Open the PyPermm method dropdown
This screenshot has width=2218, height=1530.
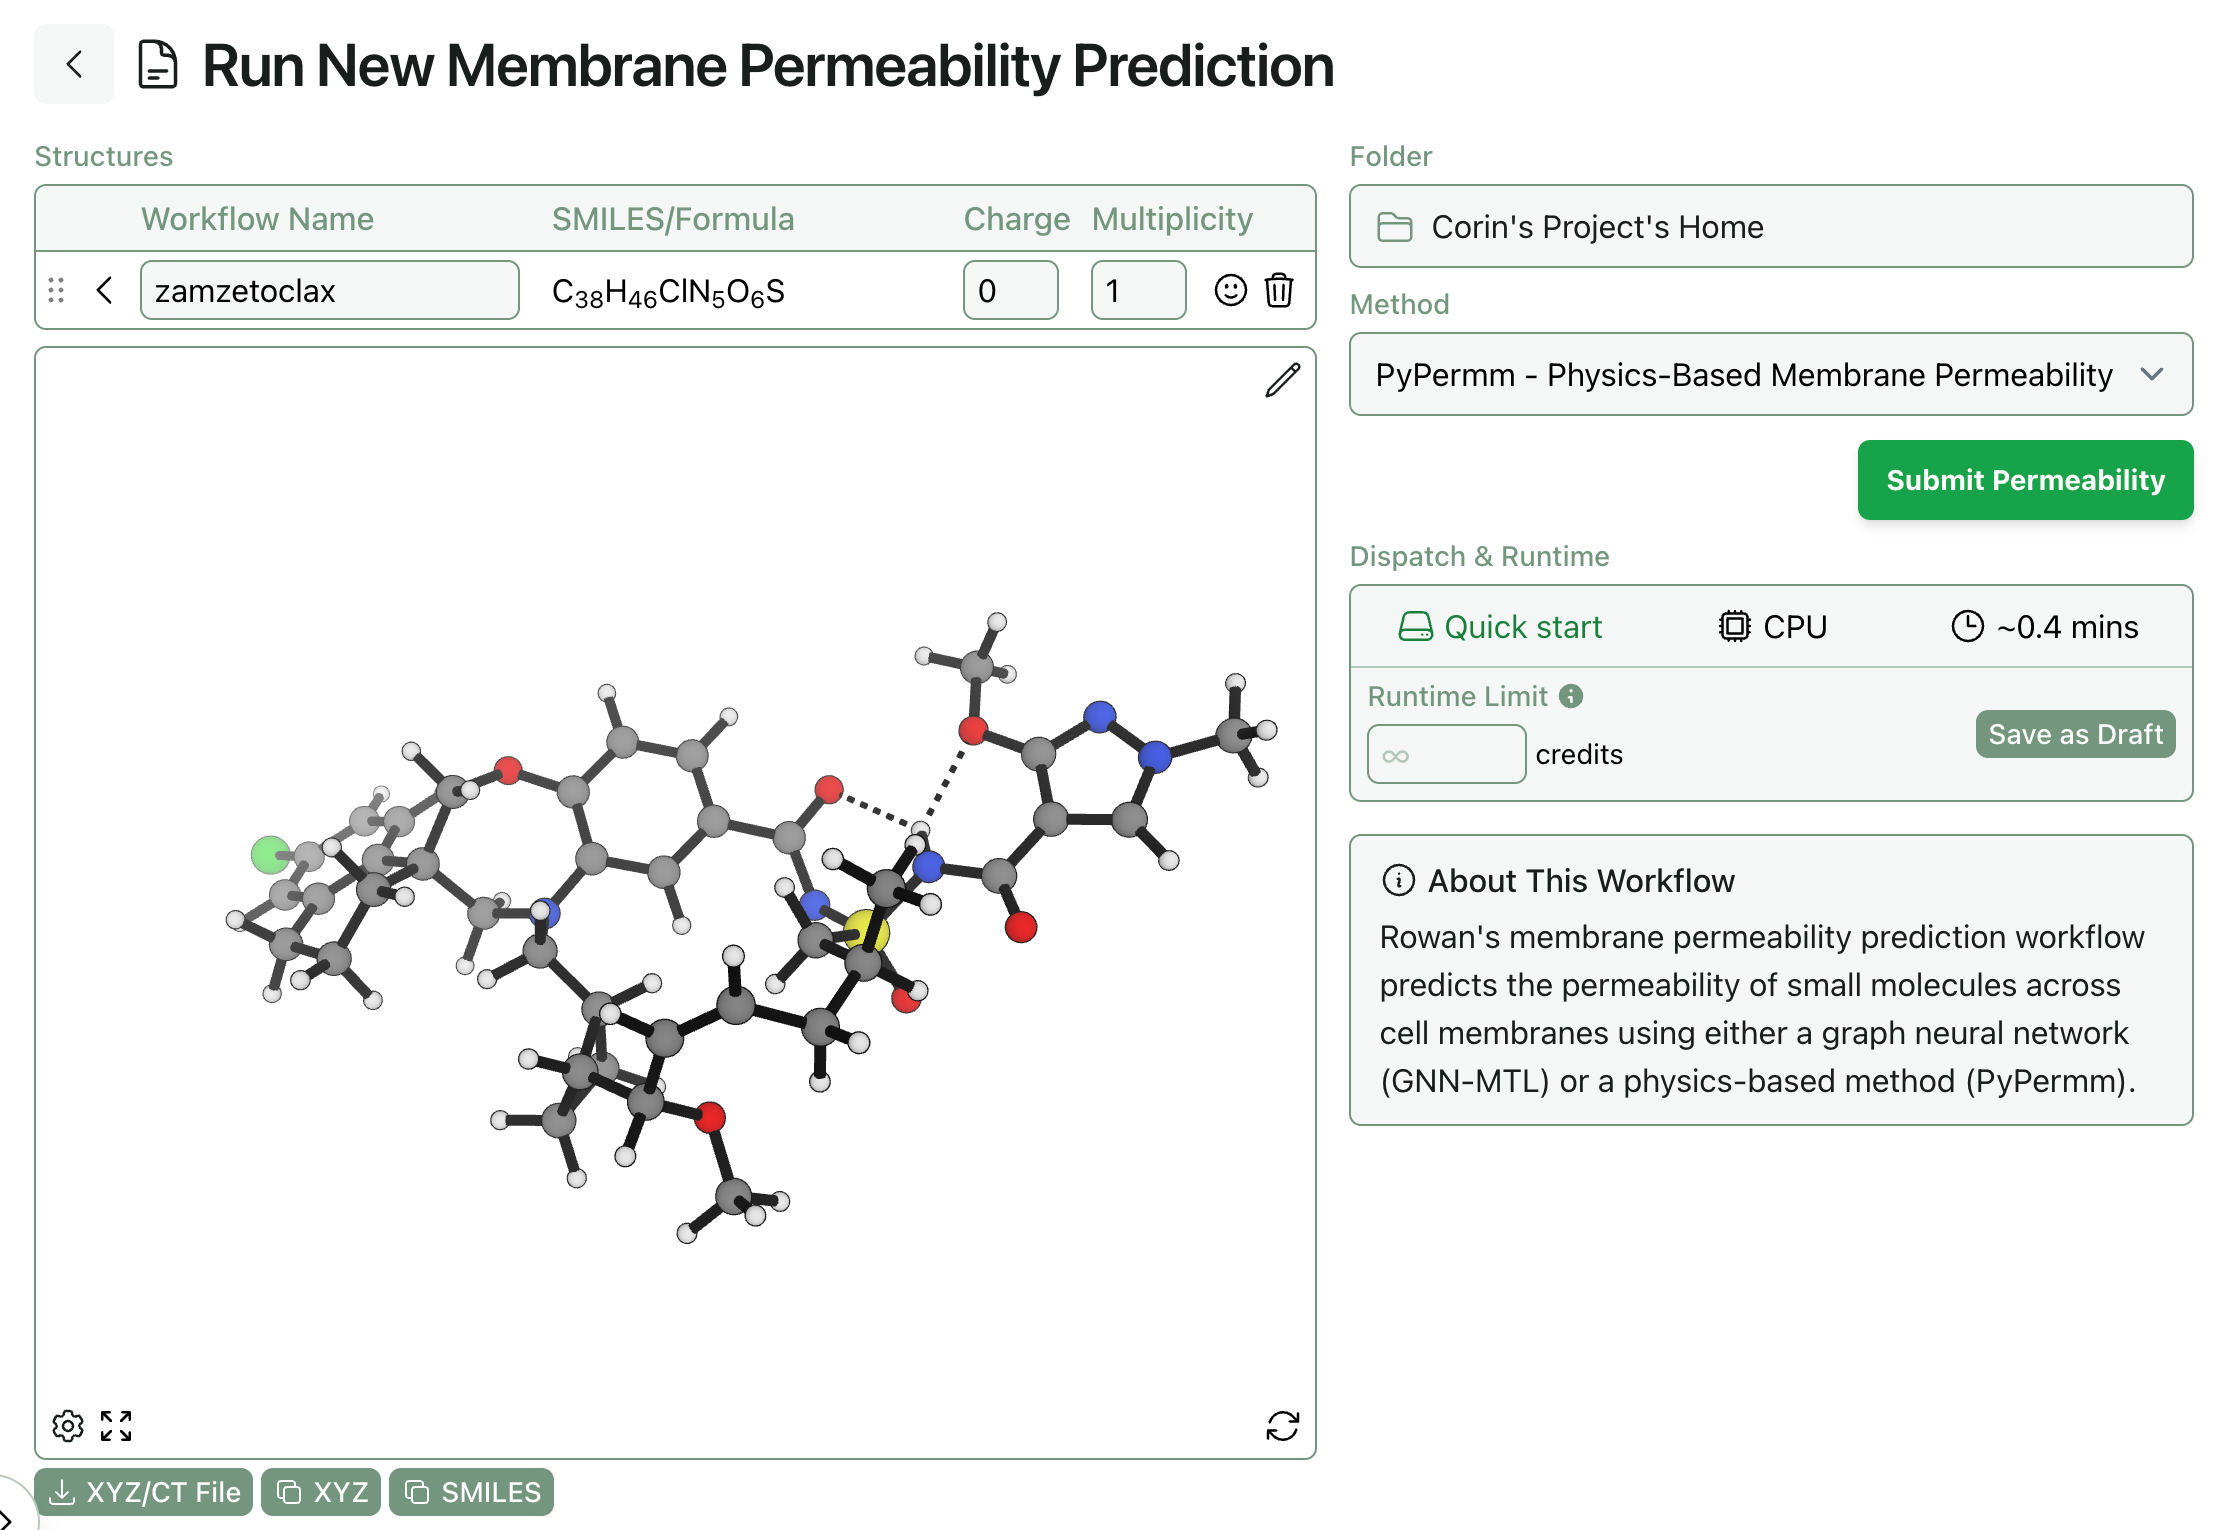click(1770, 375)
